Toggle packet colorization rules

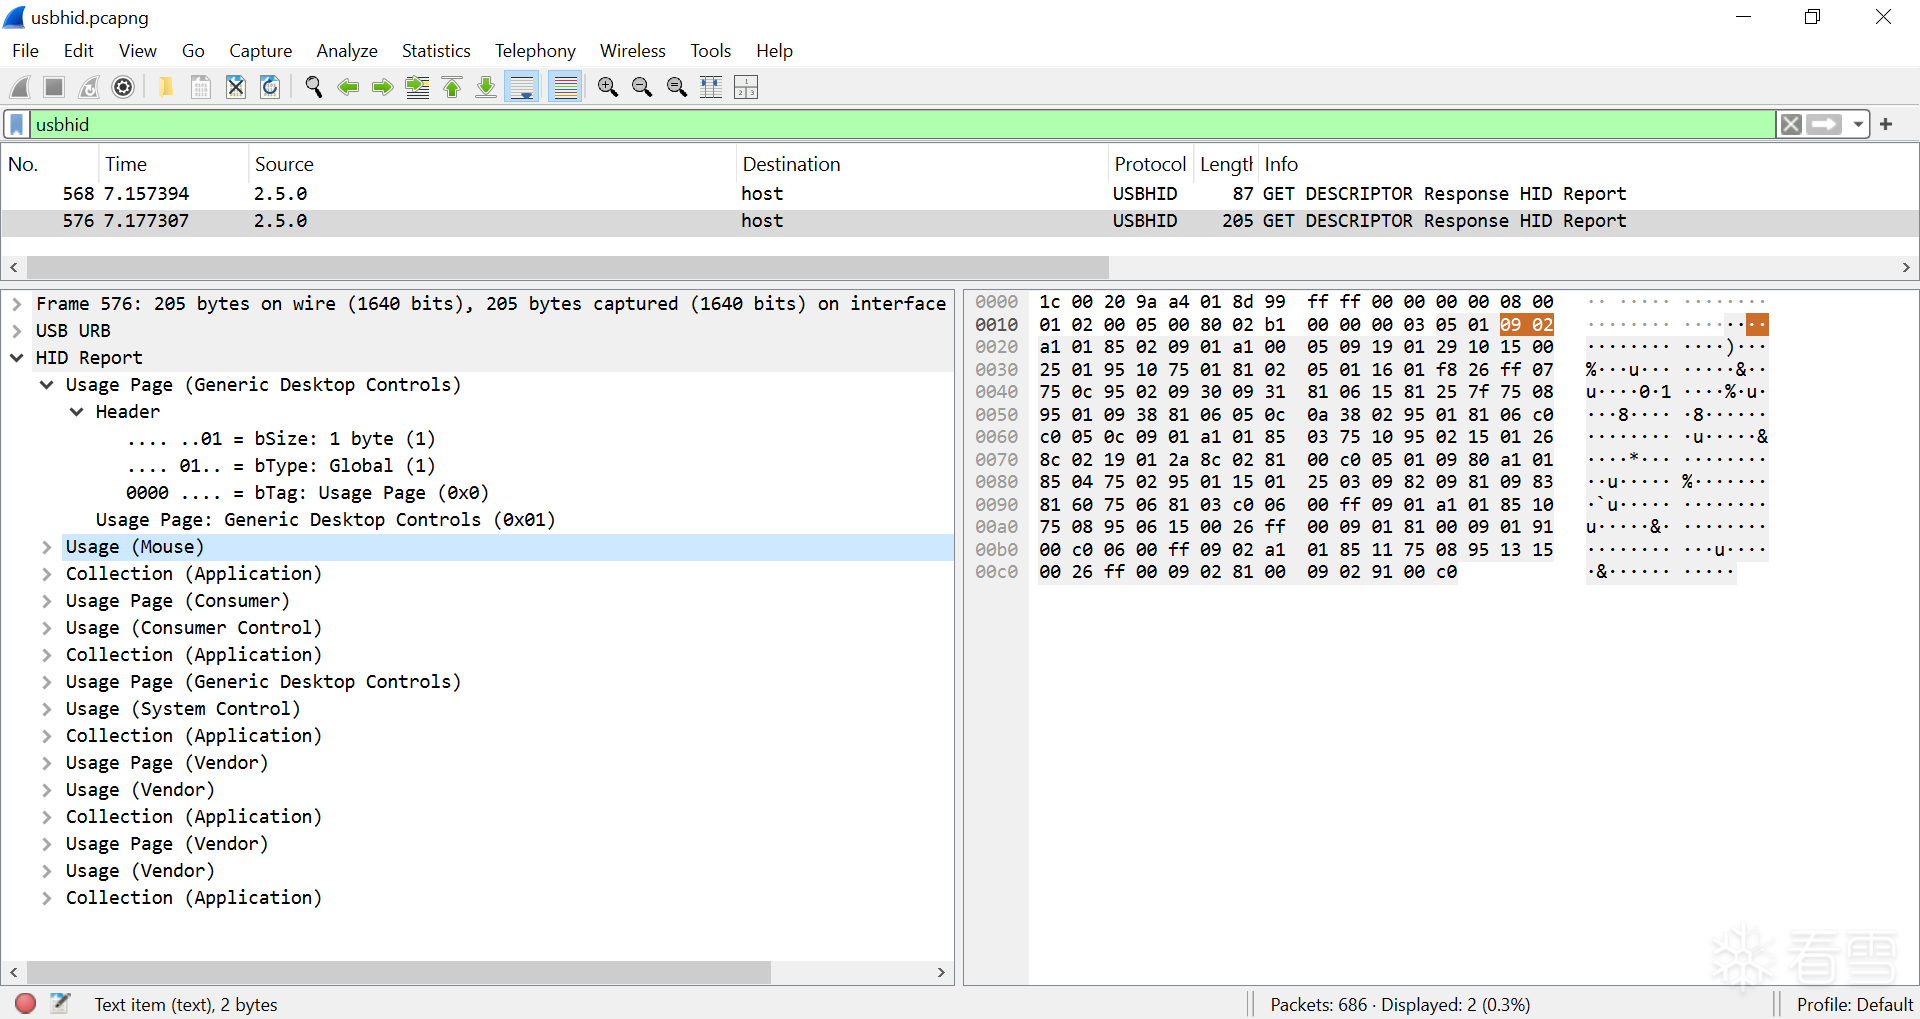[566, 88]
